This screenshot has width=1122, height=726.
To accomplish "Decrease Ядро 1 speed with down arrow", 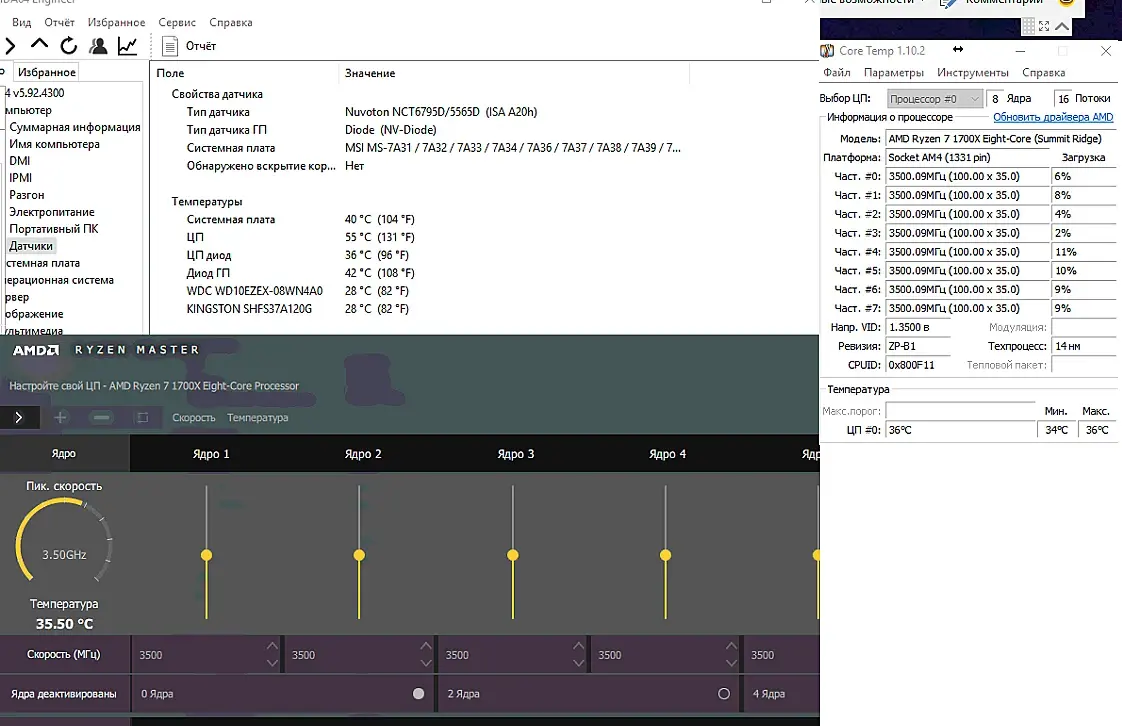I will pyautogui.click(x=272, y=663).
